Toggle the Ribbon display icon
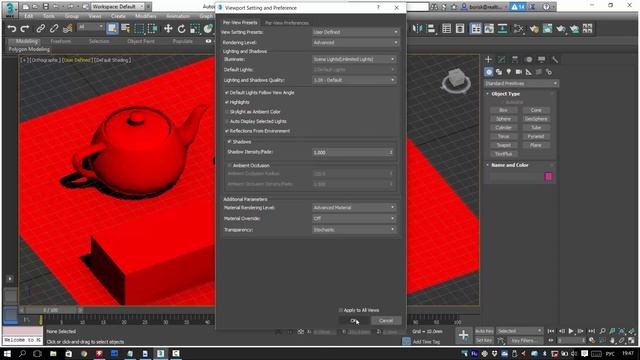Image resolution: width=640 pixels, height=360 pixels. [x=476, y=29]
